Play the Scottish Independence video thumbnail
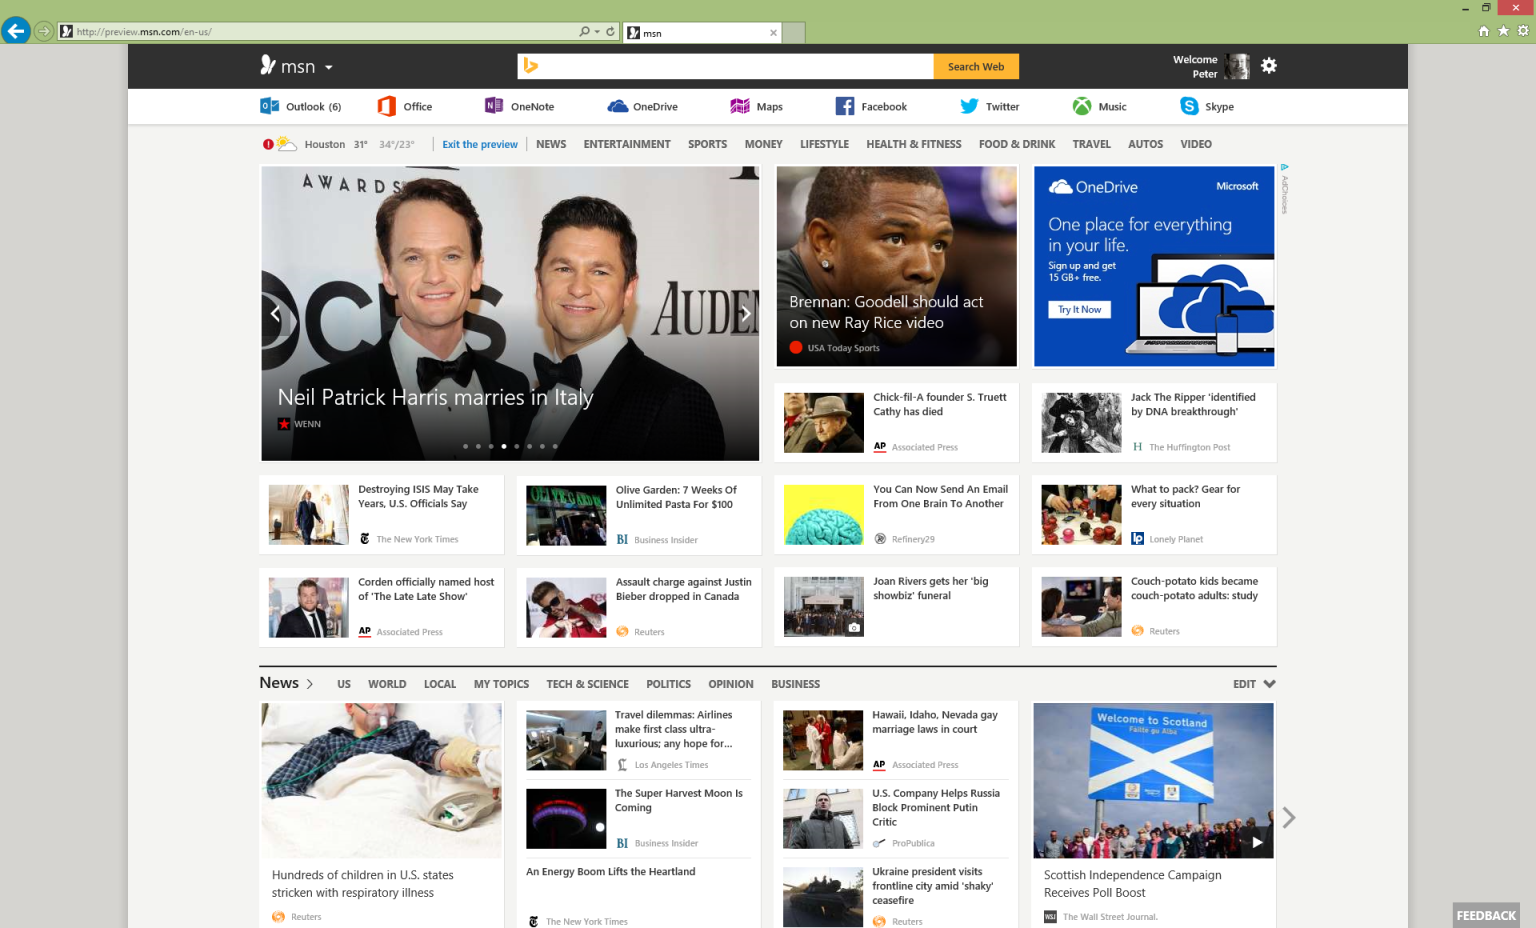Viewport: 1536px width, 928px height. coord(1256,841)
